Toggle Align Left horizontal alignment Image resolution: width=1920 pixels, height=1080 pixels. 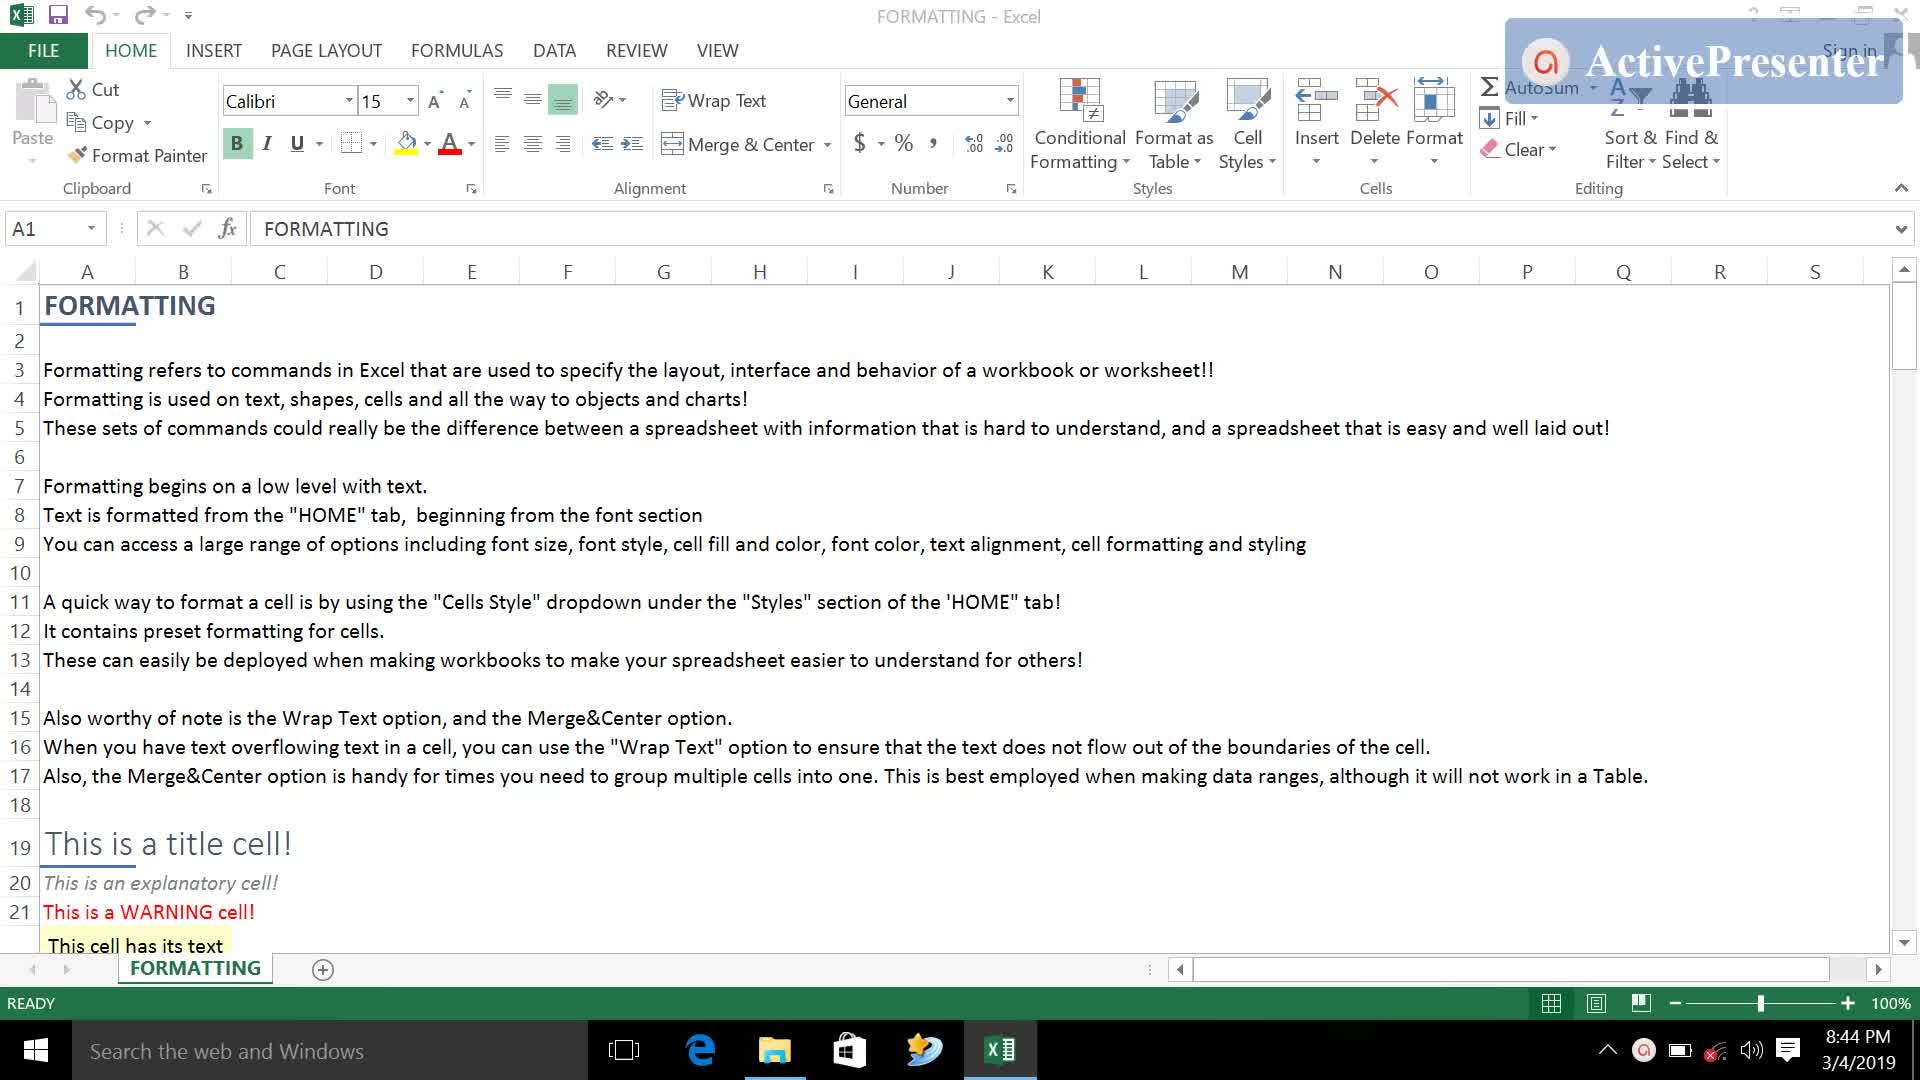(502, 144)
